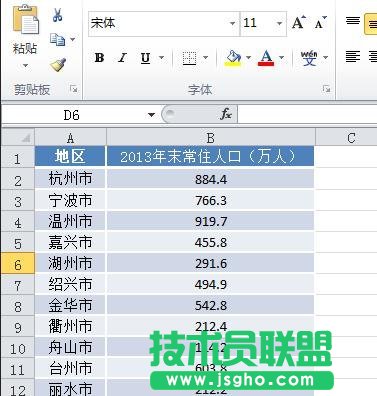Click the top align icon
377x396 pixels.
click(x=353, y=21)
